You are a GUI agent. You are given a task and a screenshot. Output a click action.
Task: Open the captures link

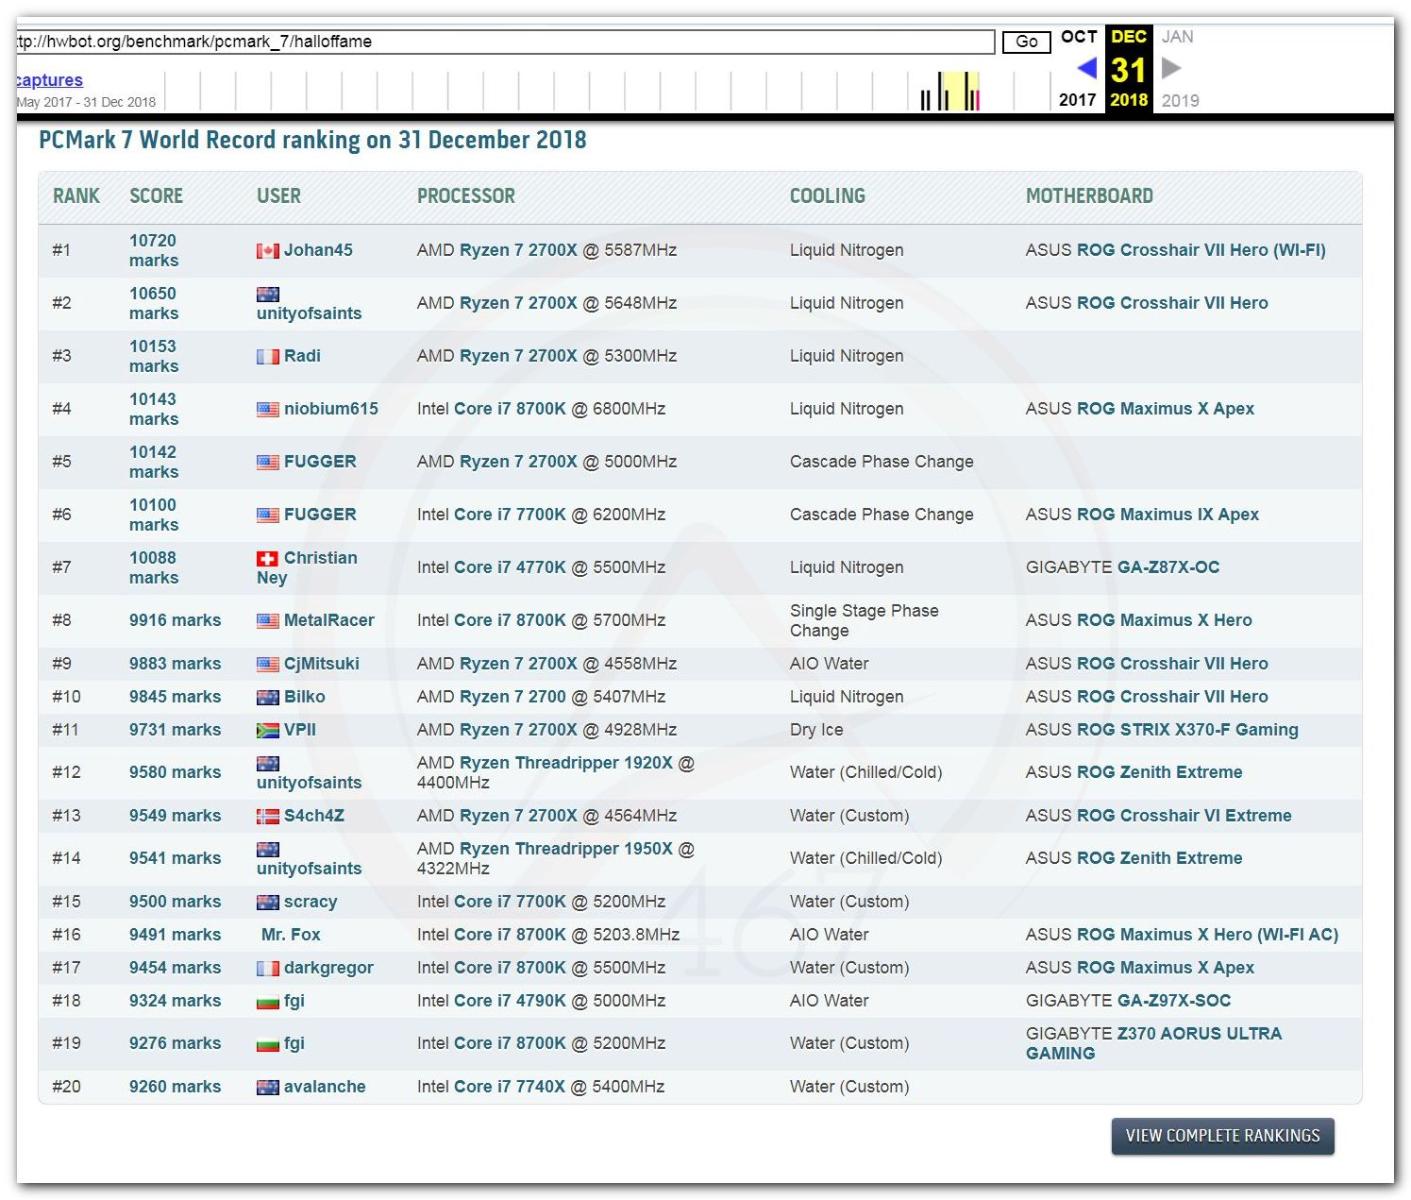(49, 80)
